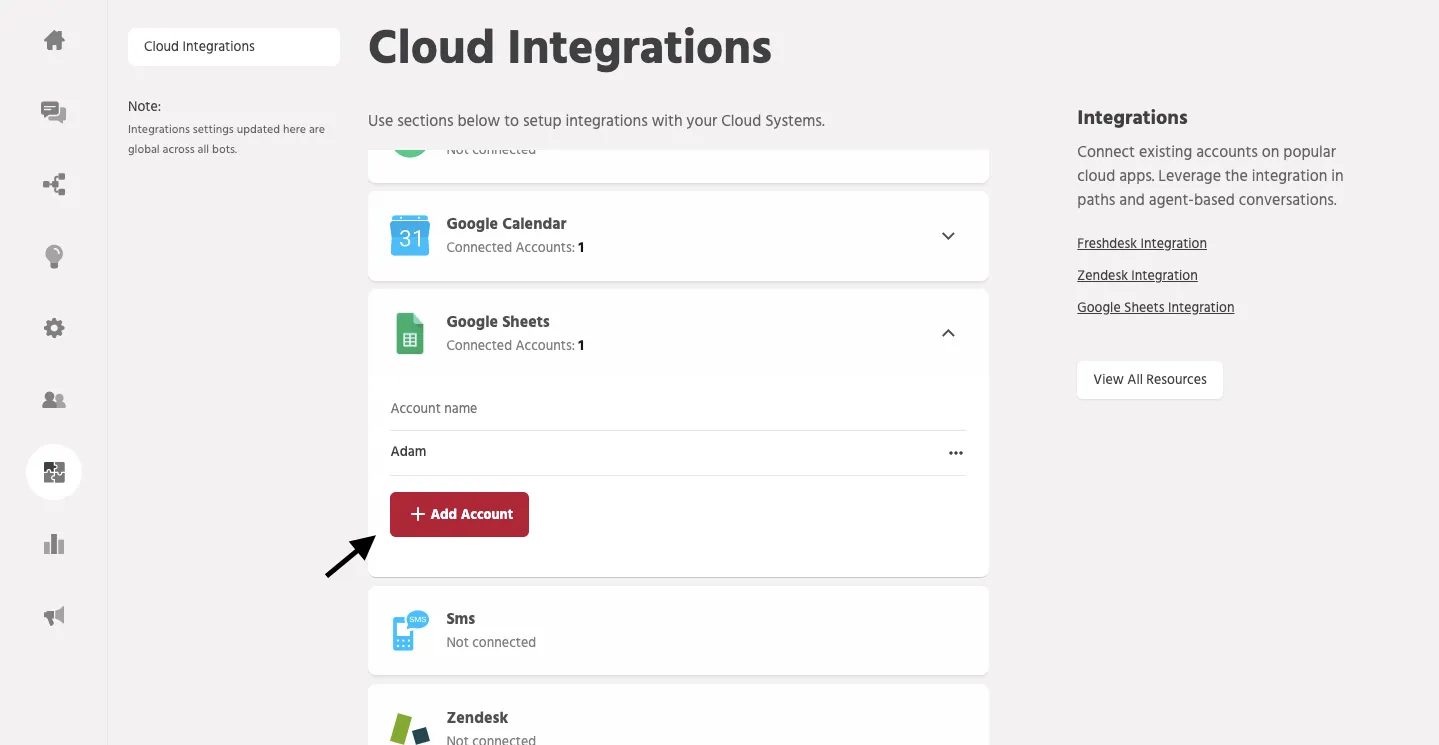
Task: Click Not connected under Sms
Action: click(x=491, y=643)
